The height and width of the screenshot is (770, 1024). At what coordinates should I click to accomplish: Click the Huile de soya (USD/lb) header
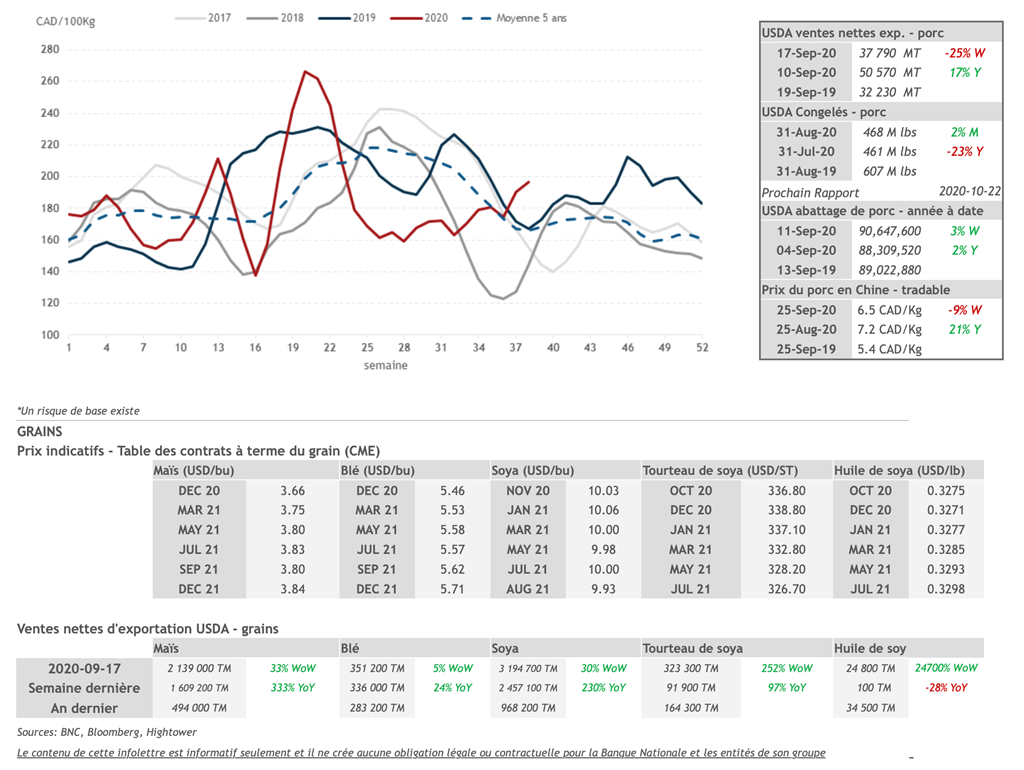tap(899, 470)
